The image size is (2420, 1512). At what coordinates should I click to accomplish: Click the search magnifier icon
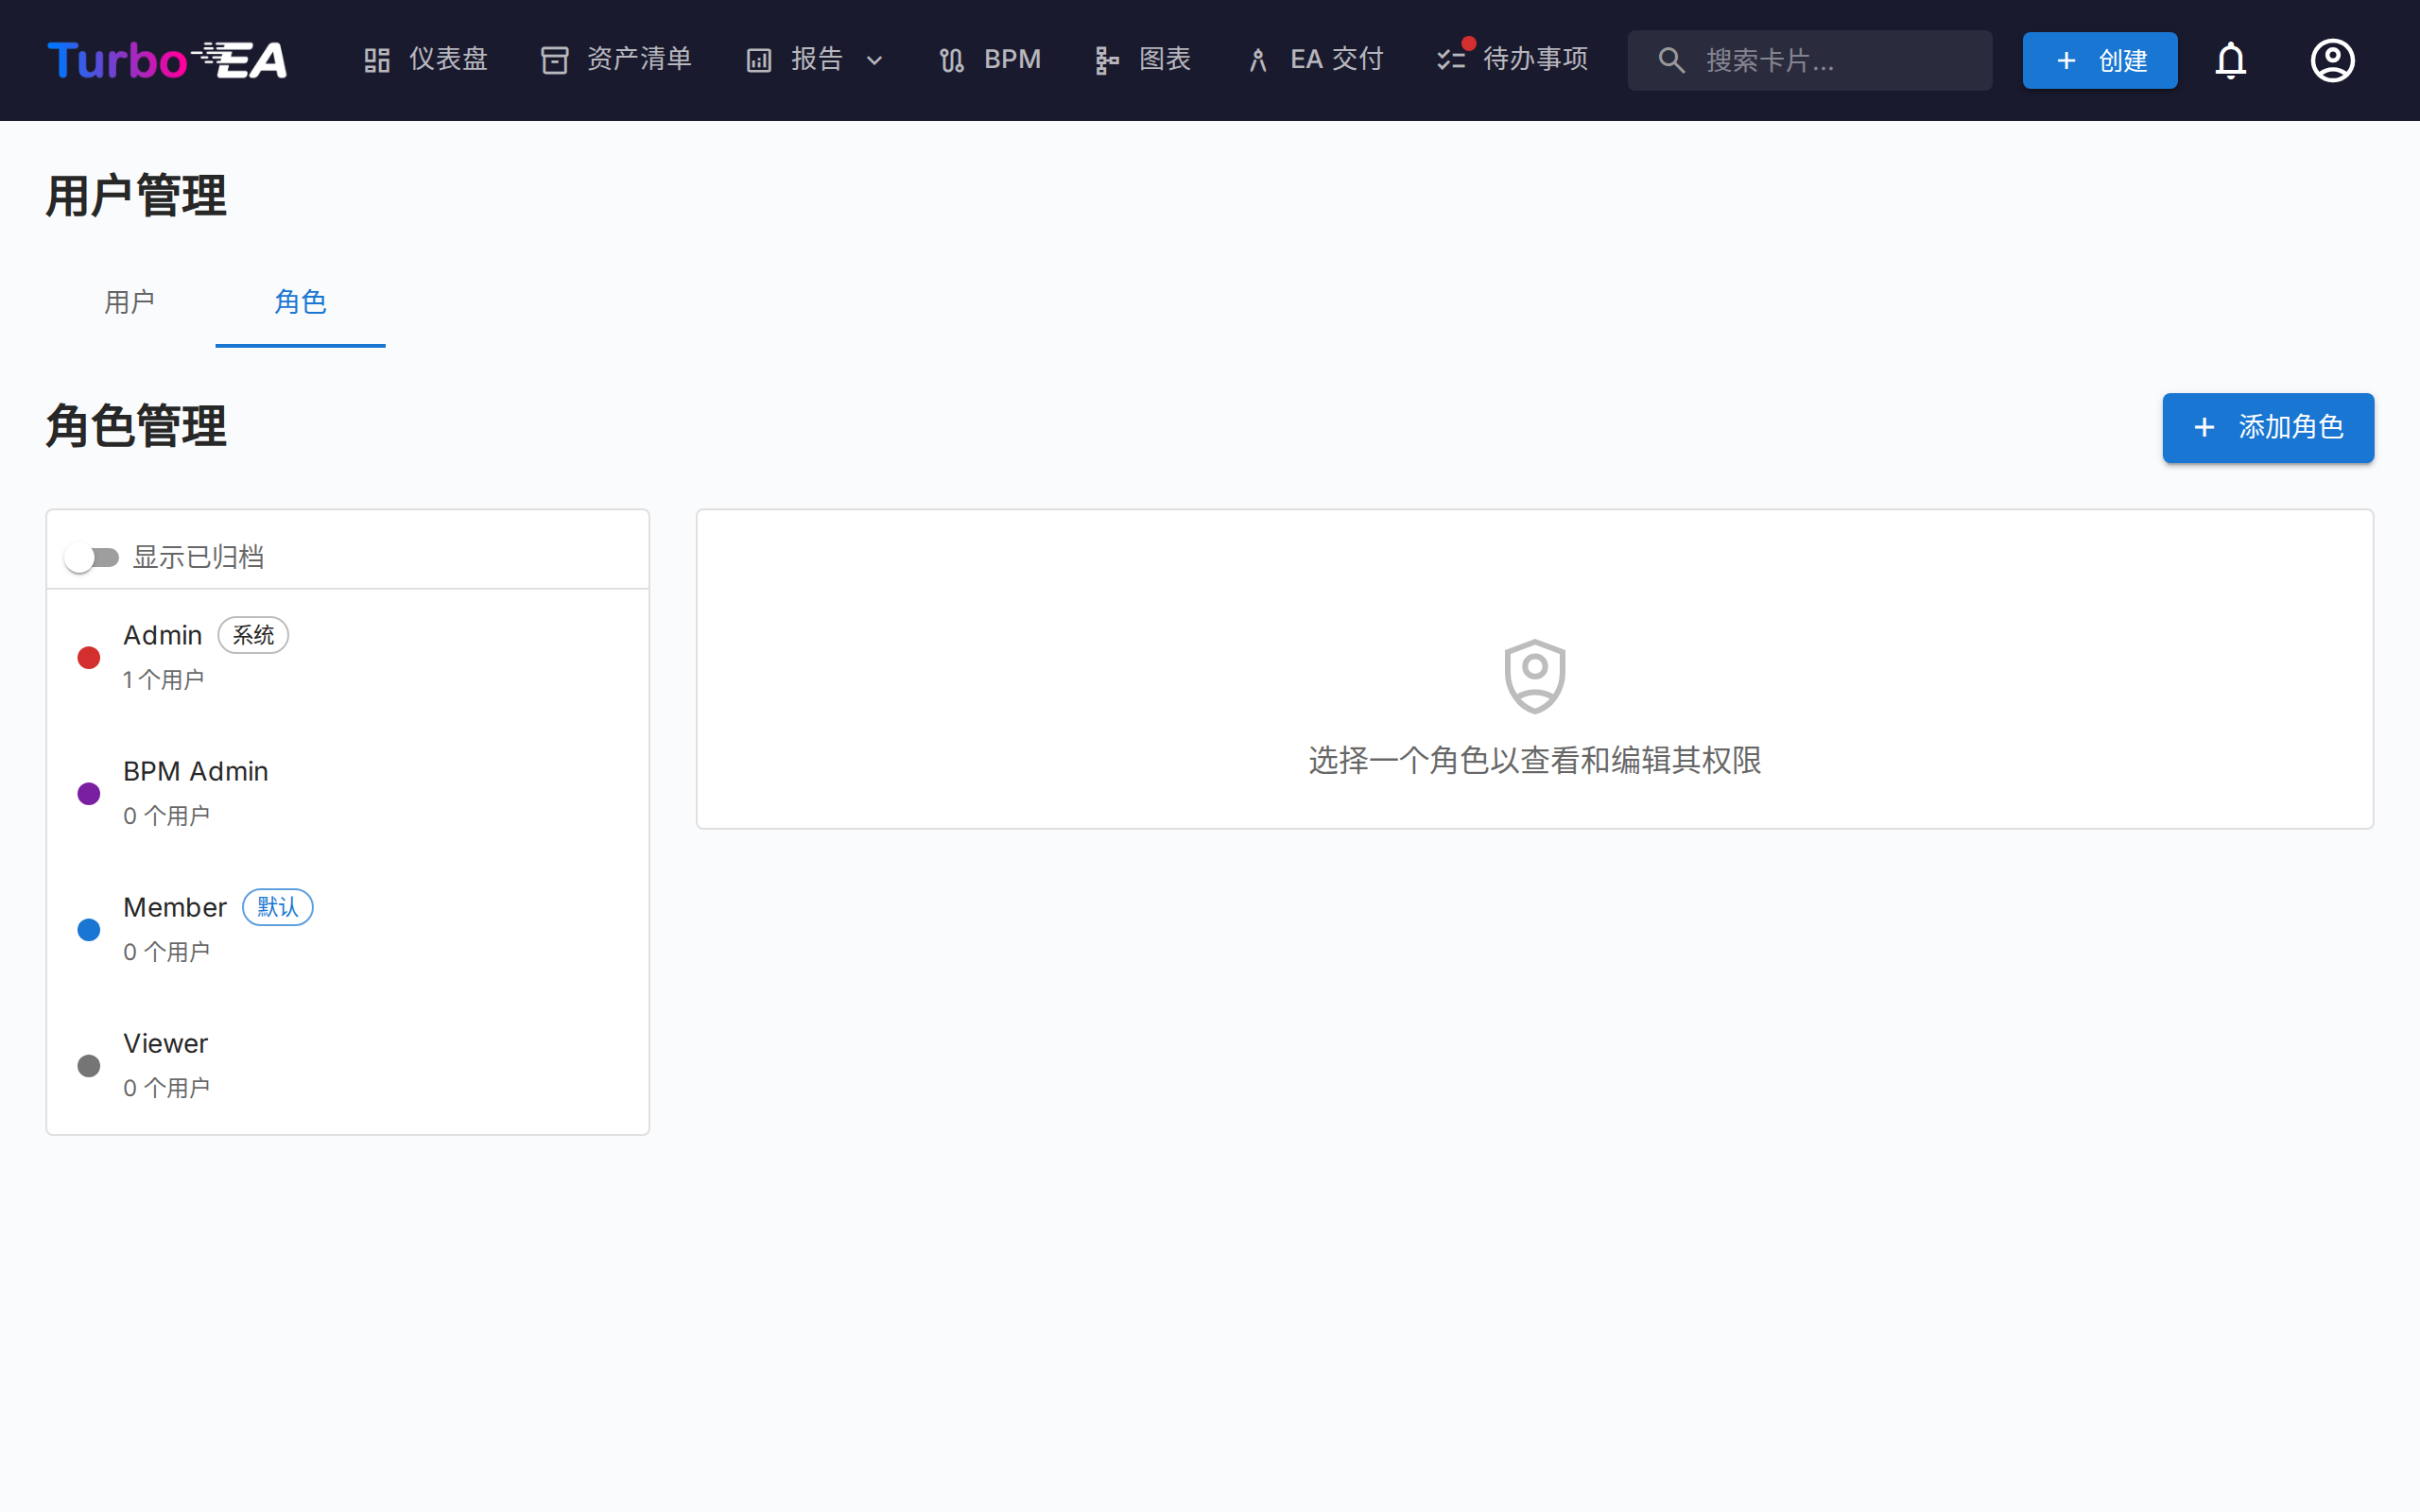[1671, 60]
